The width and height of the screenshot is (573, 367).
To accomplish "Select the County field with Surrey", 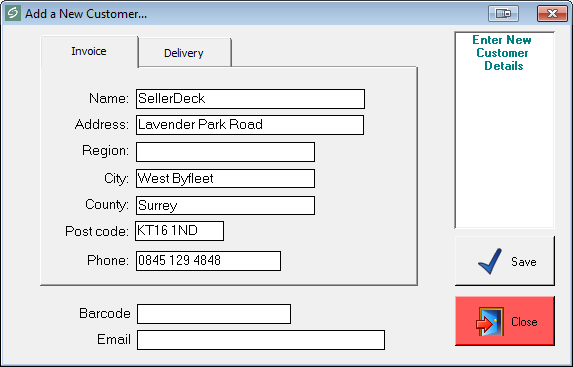I will coord(225,205).
